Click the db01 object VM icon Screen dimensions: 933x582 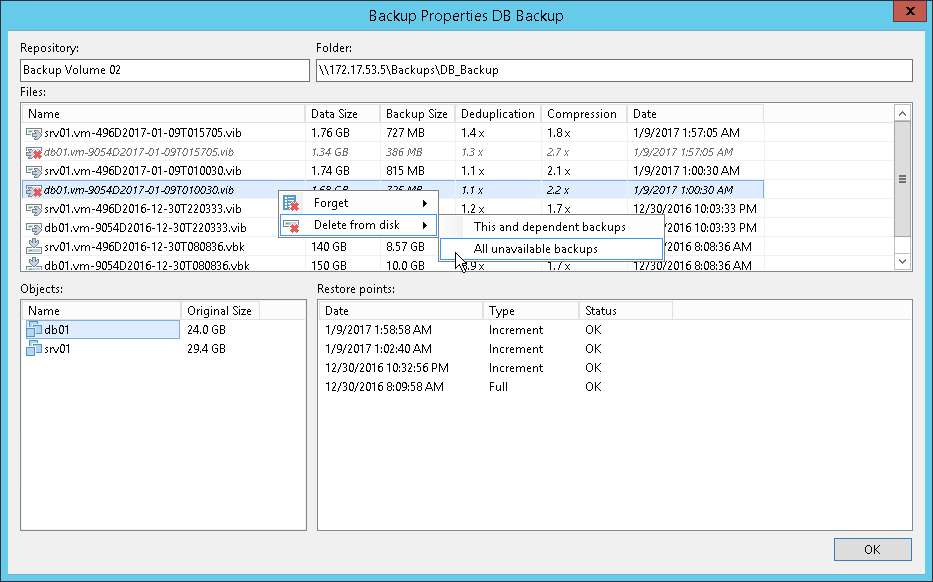34,330
